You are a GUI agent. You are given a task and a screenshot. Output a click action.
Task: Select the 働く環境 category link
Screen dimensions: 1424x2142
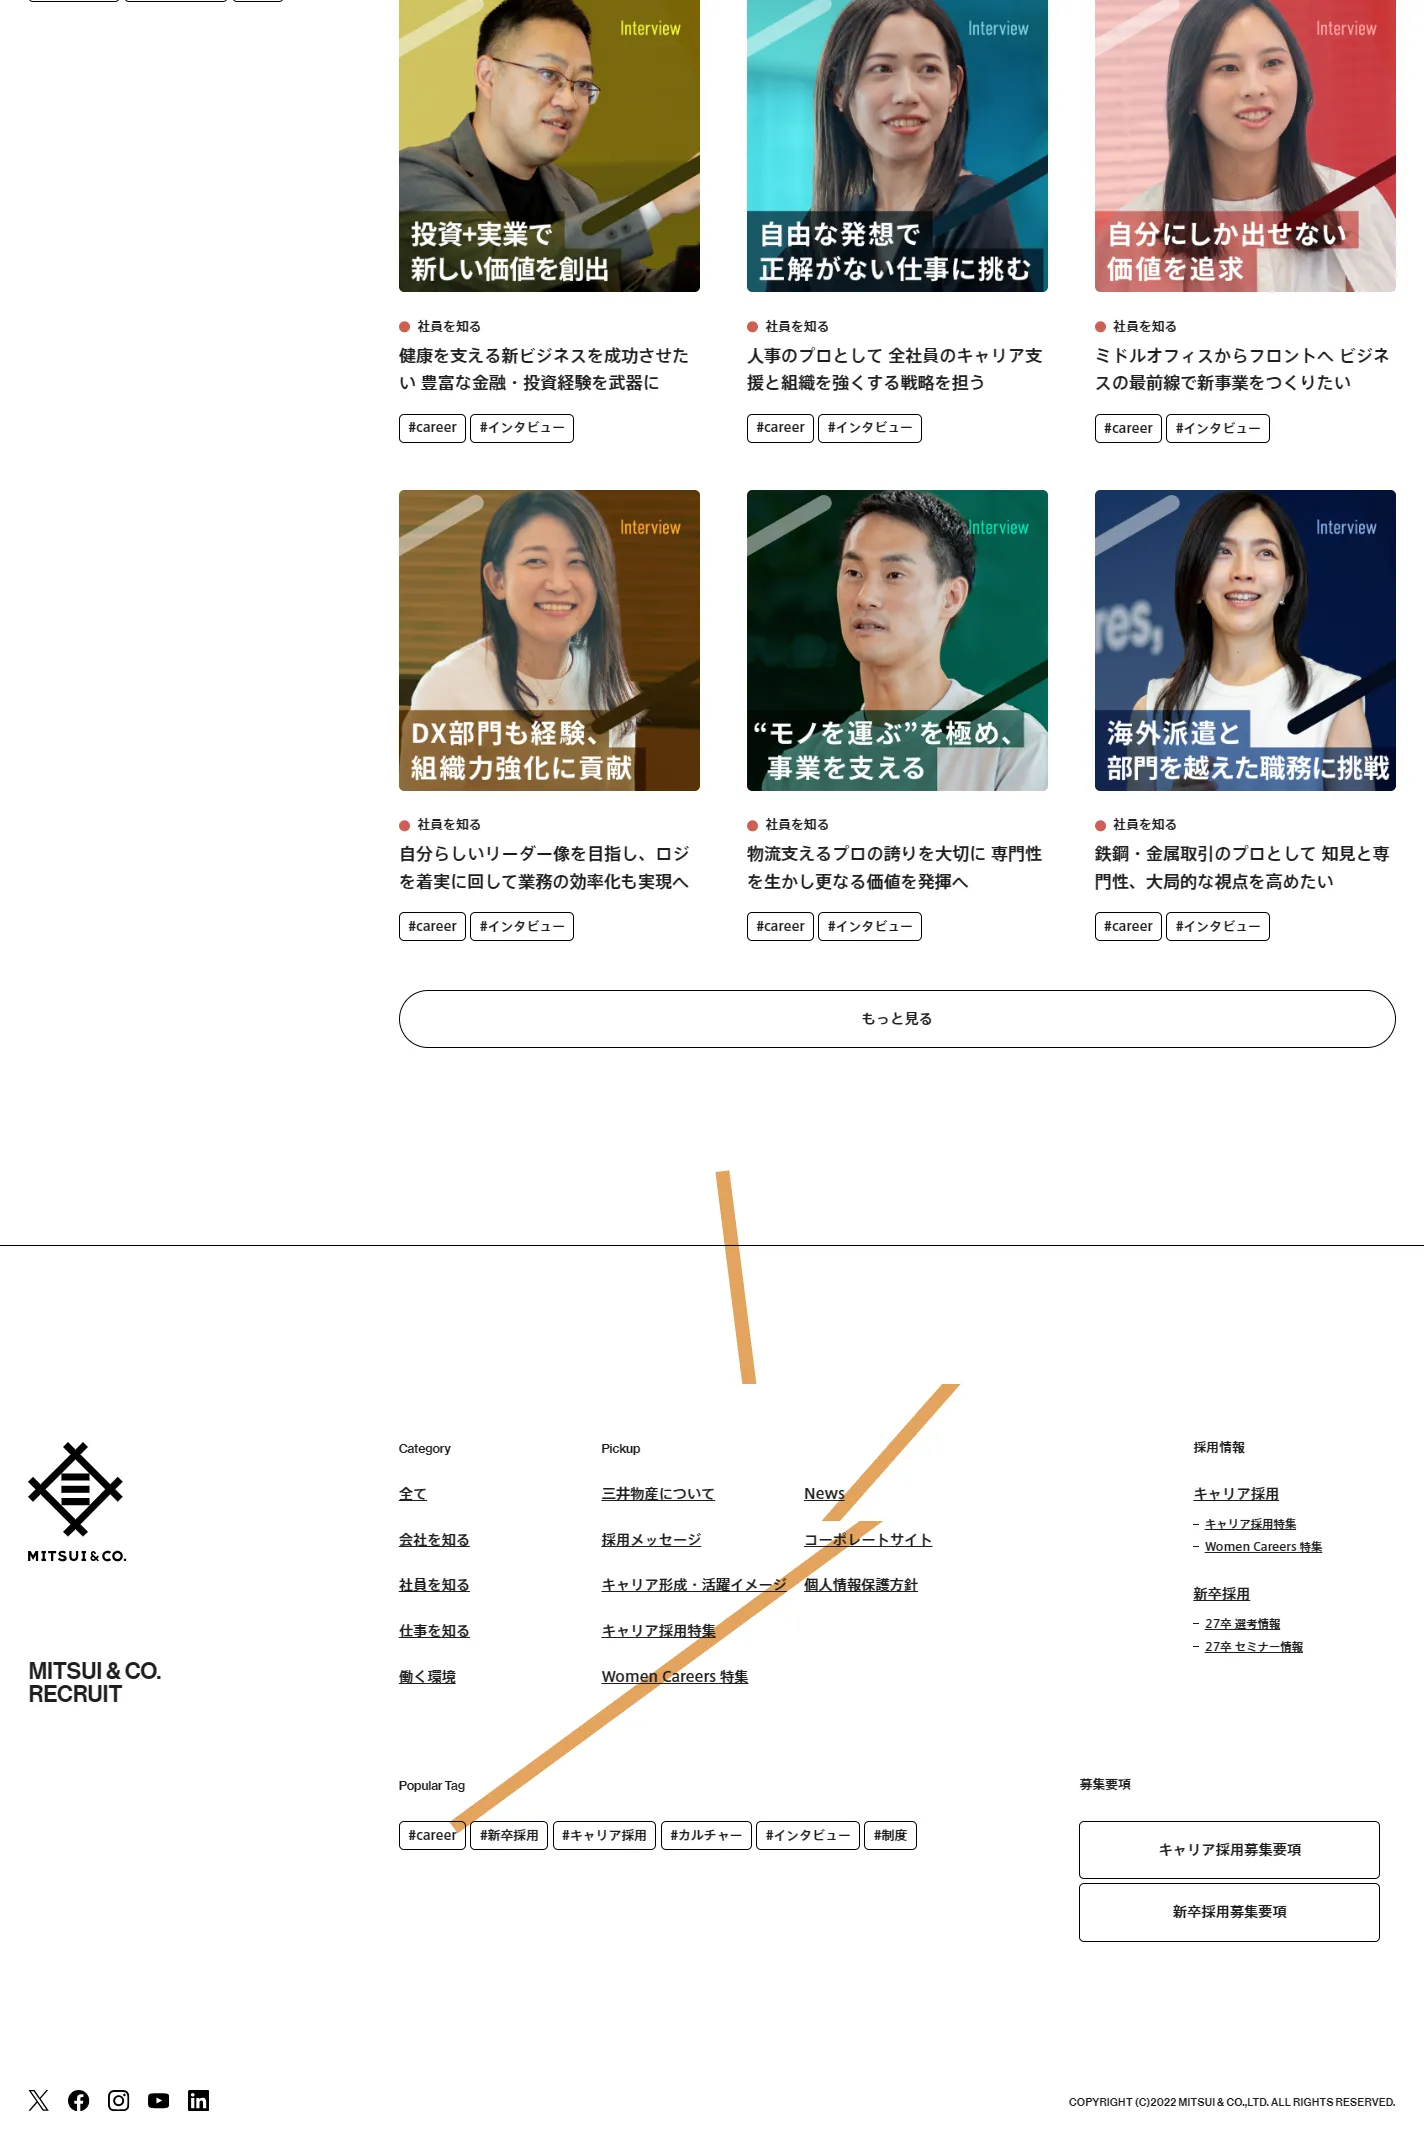(x=427, y=1677)
